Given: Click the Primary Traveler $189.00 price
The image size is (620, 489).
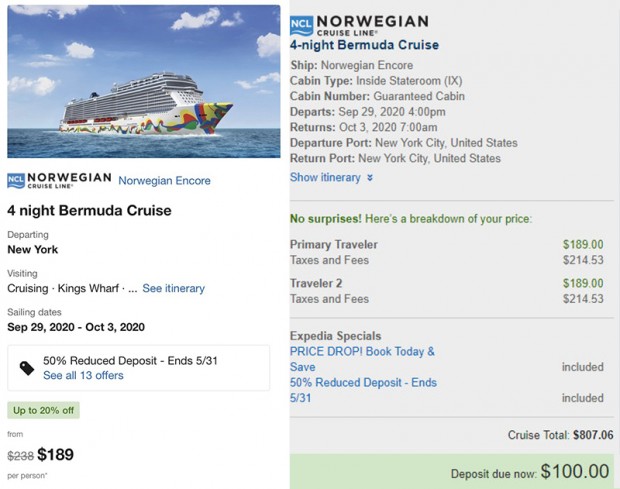Looking at the screenshot, I should [582, 244].
